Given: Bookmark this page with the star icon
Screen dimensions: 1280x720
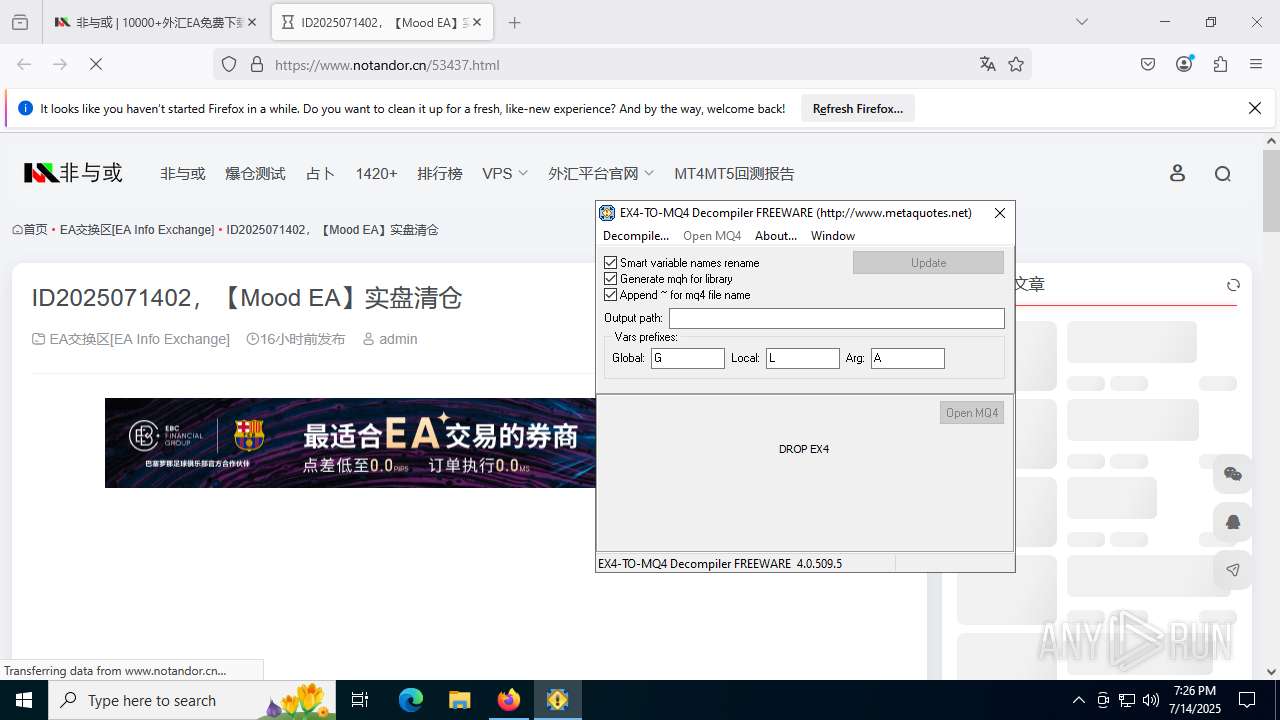Looking at the screenshot, I should (1016, 64).
